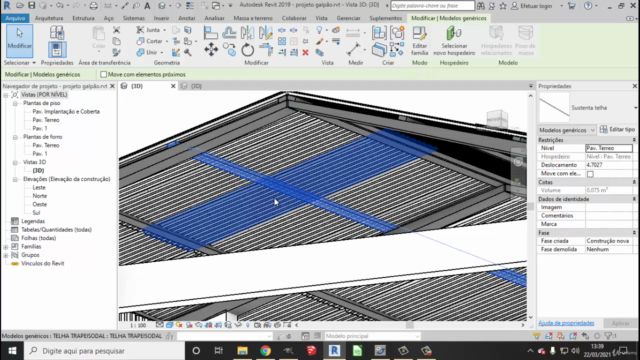This screenshot has height=360, width=640.
Task: Open the Arquivo menu
Action: 15,18
